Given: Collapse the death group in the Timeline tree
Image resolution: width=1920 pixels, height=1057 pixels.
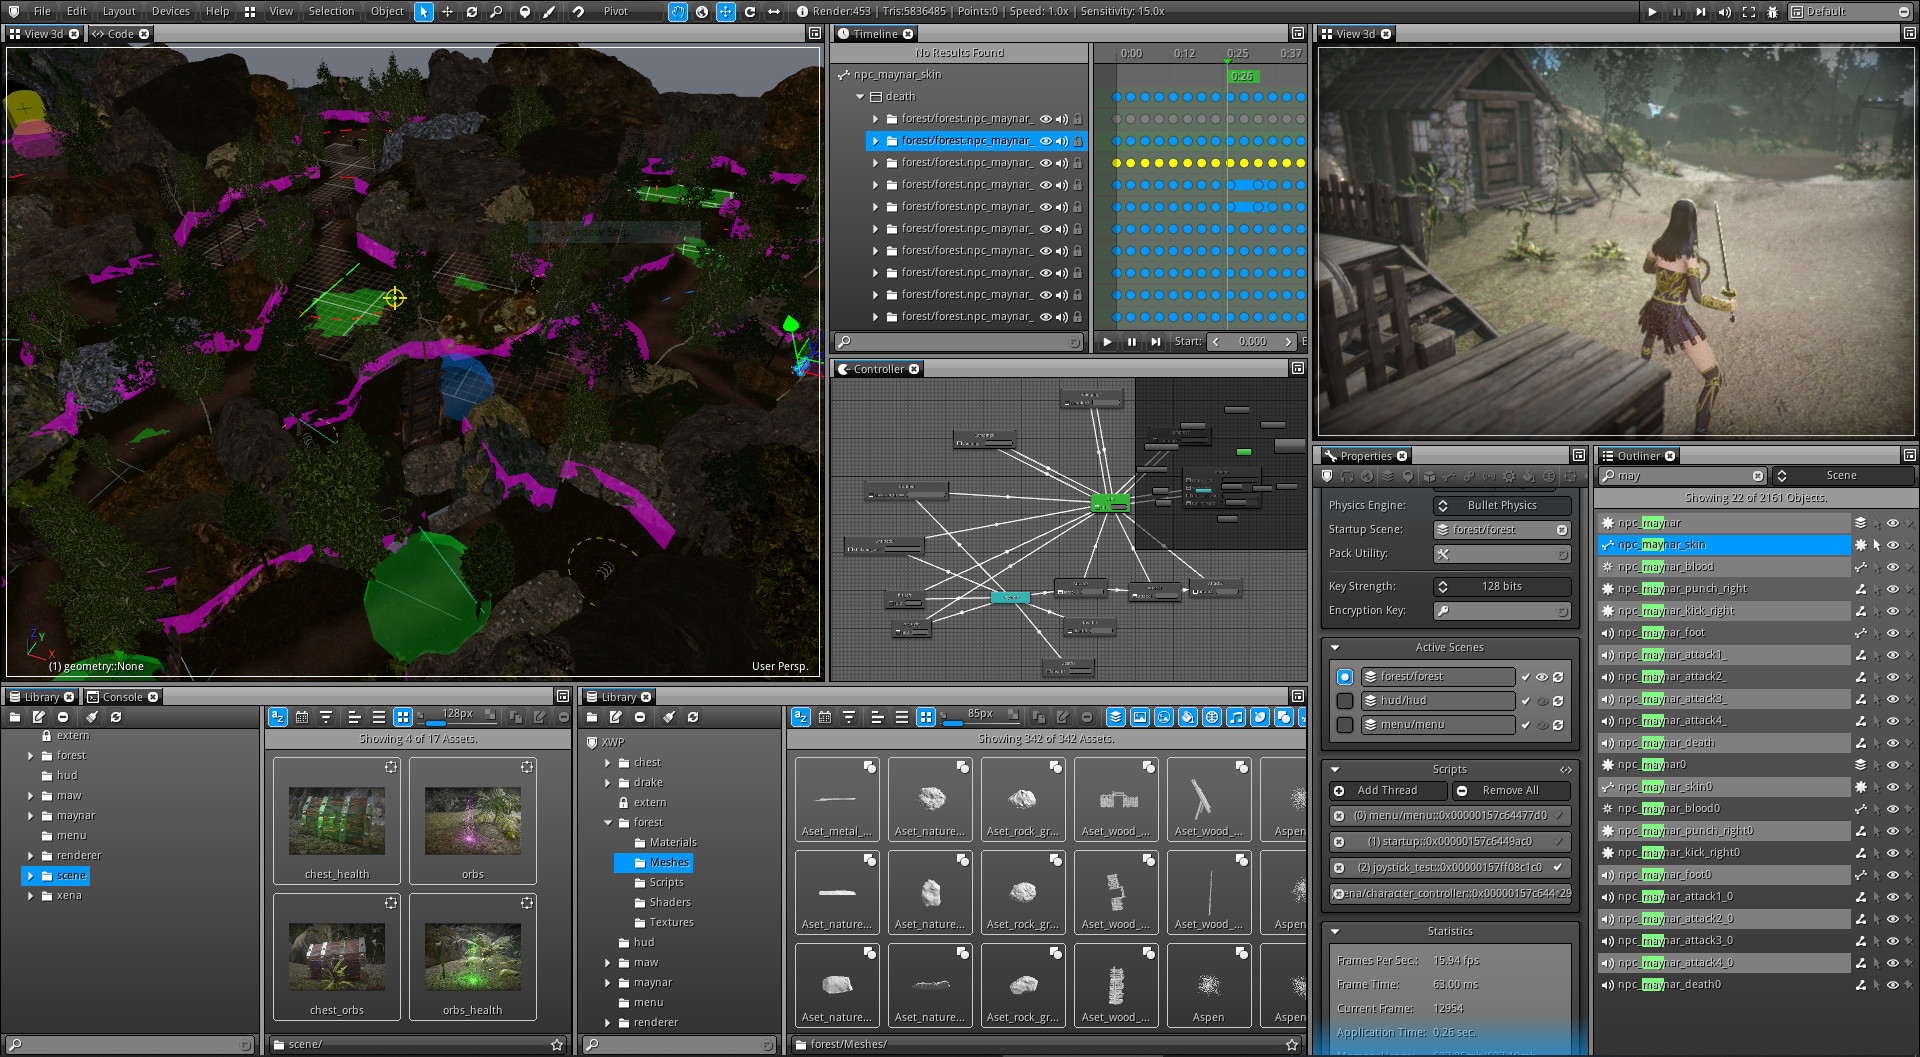Looking at the screenshot, I should click(x=860, y=96).
